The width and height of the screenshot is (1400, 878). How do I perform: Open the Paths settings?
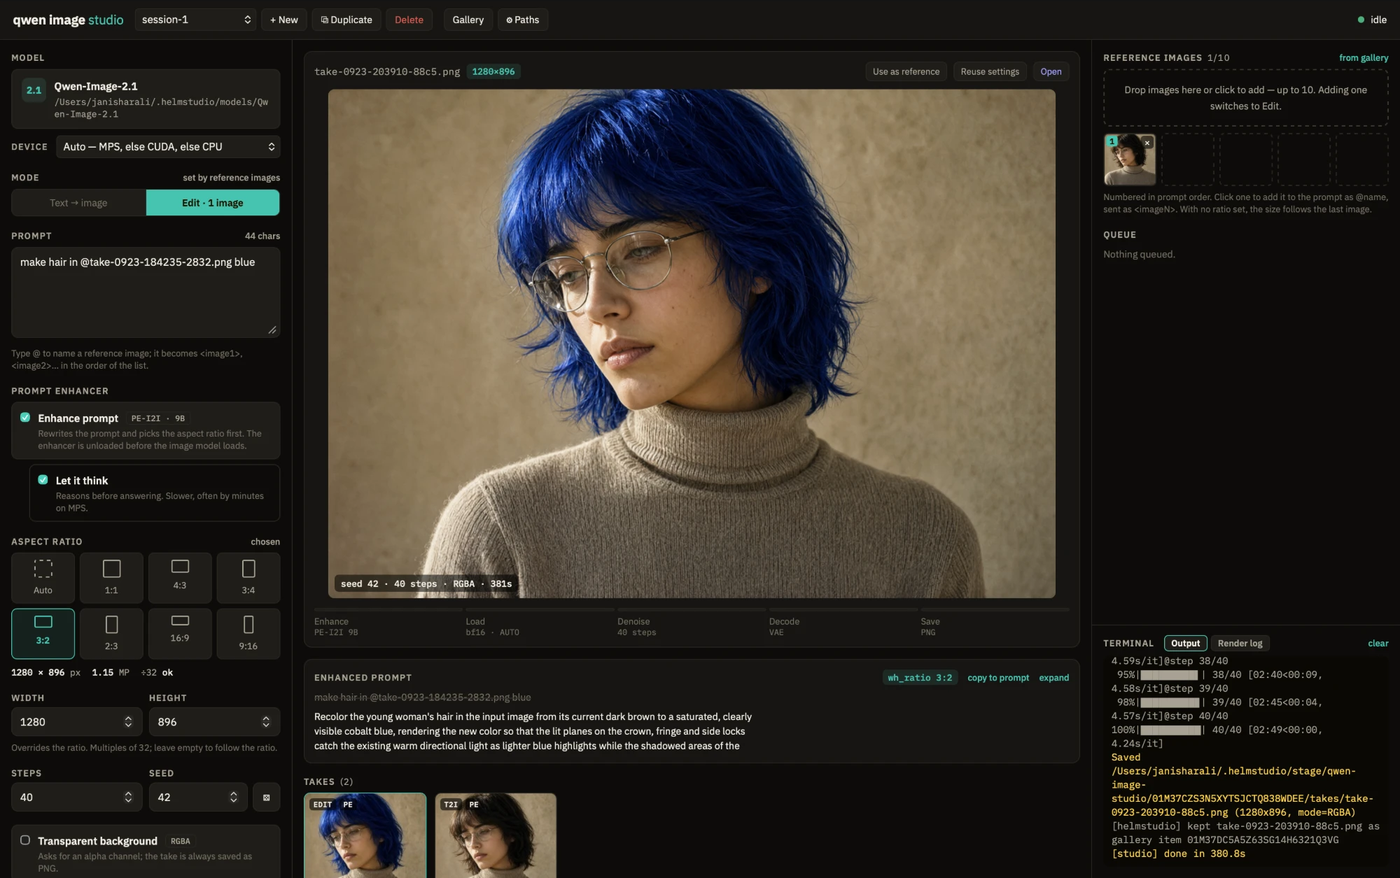coord(522,20)
